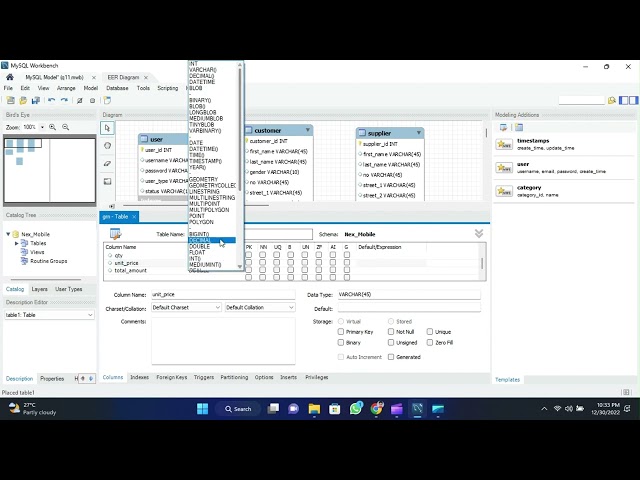Check the Generated checkbox
This screenshot has height=480, width=640.
click(x=391, y=357)
